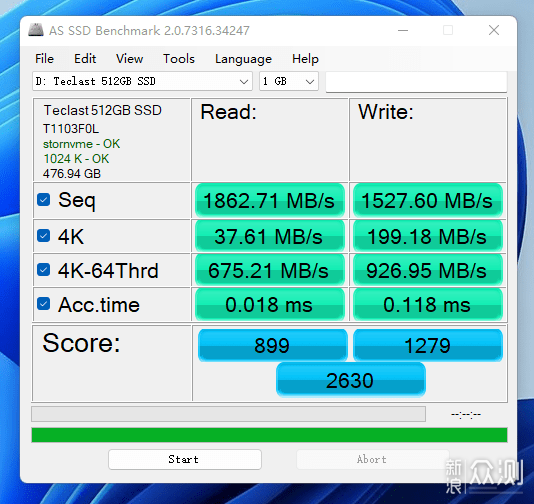Expand the 1 GB test size dropdown

click(x=289, y=81)
